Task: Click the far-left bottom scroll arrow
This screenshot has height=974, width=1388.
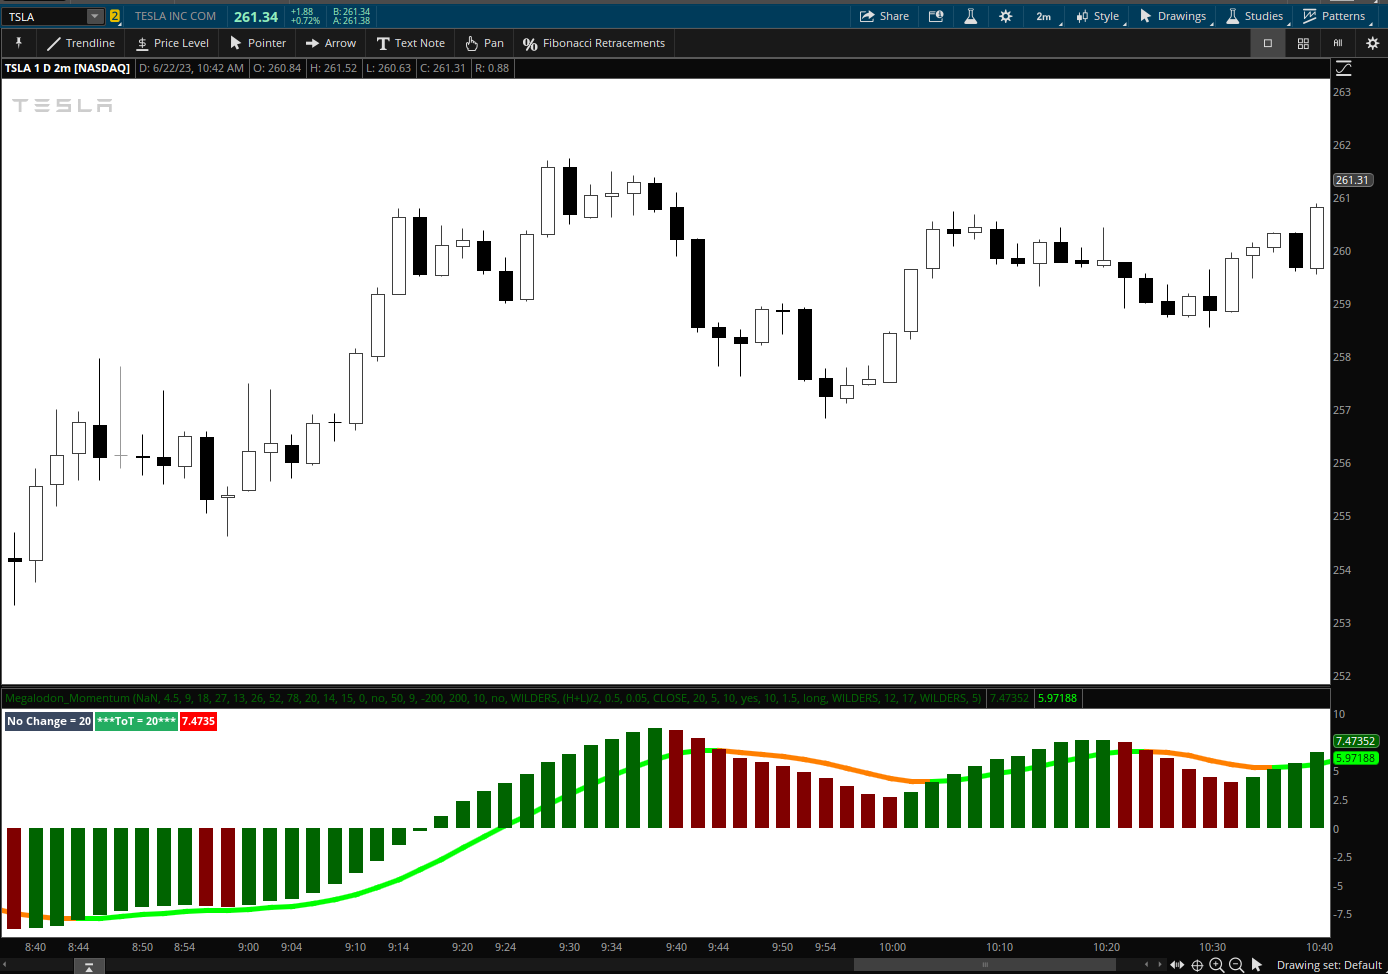Action: [4, 965]
